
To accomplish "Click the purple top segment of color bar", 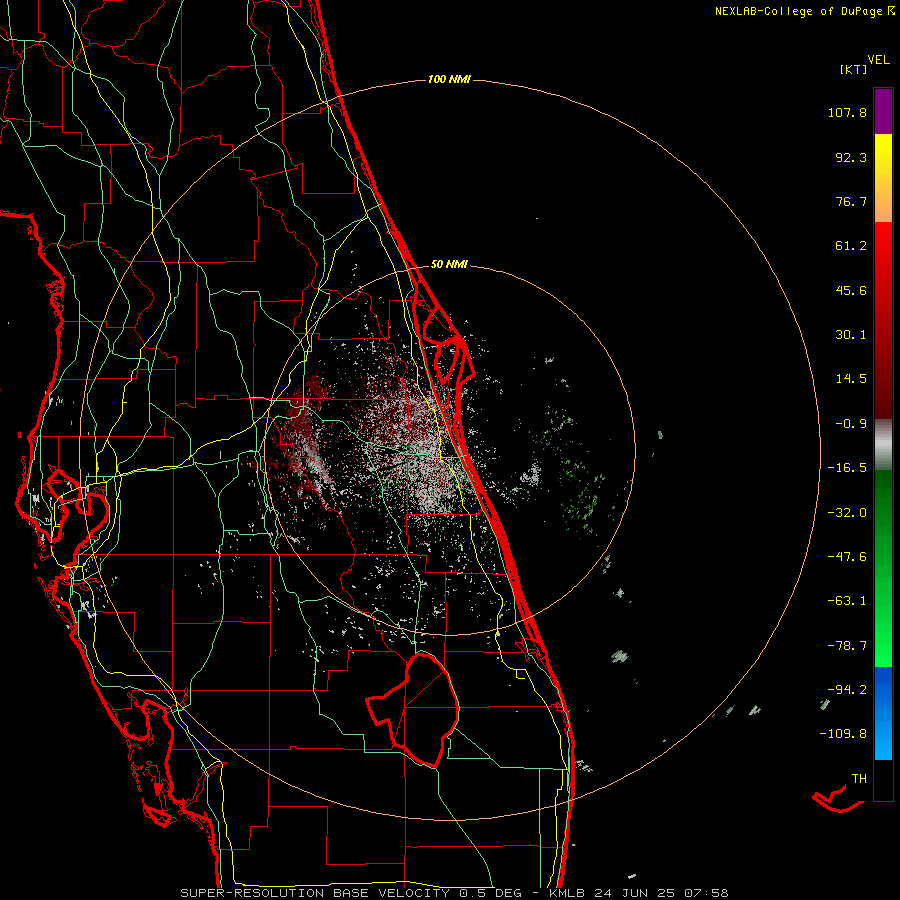I will point(883,111).
